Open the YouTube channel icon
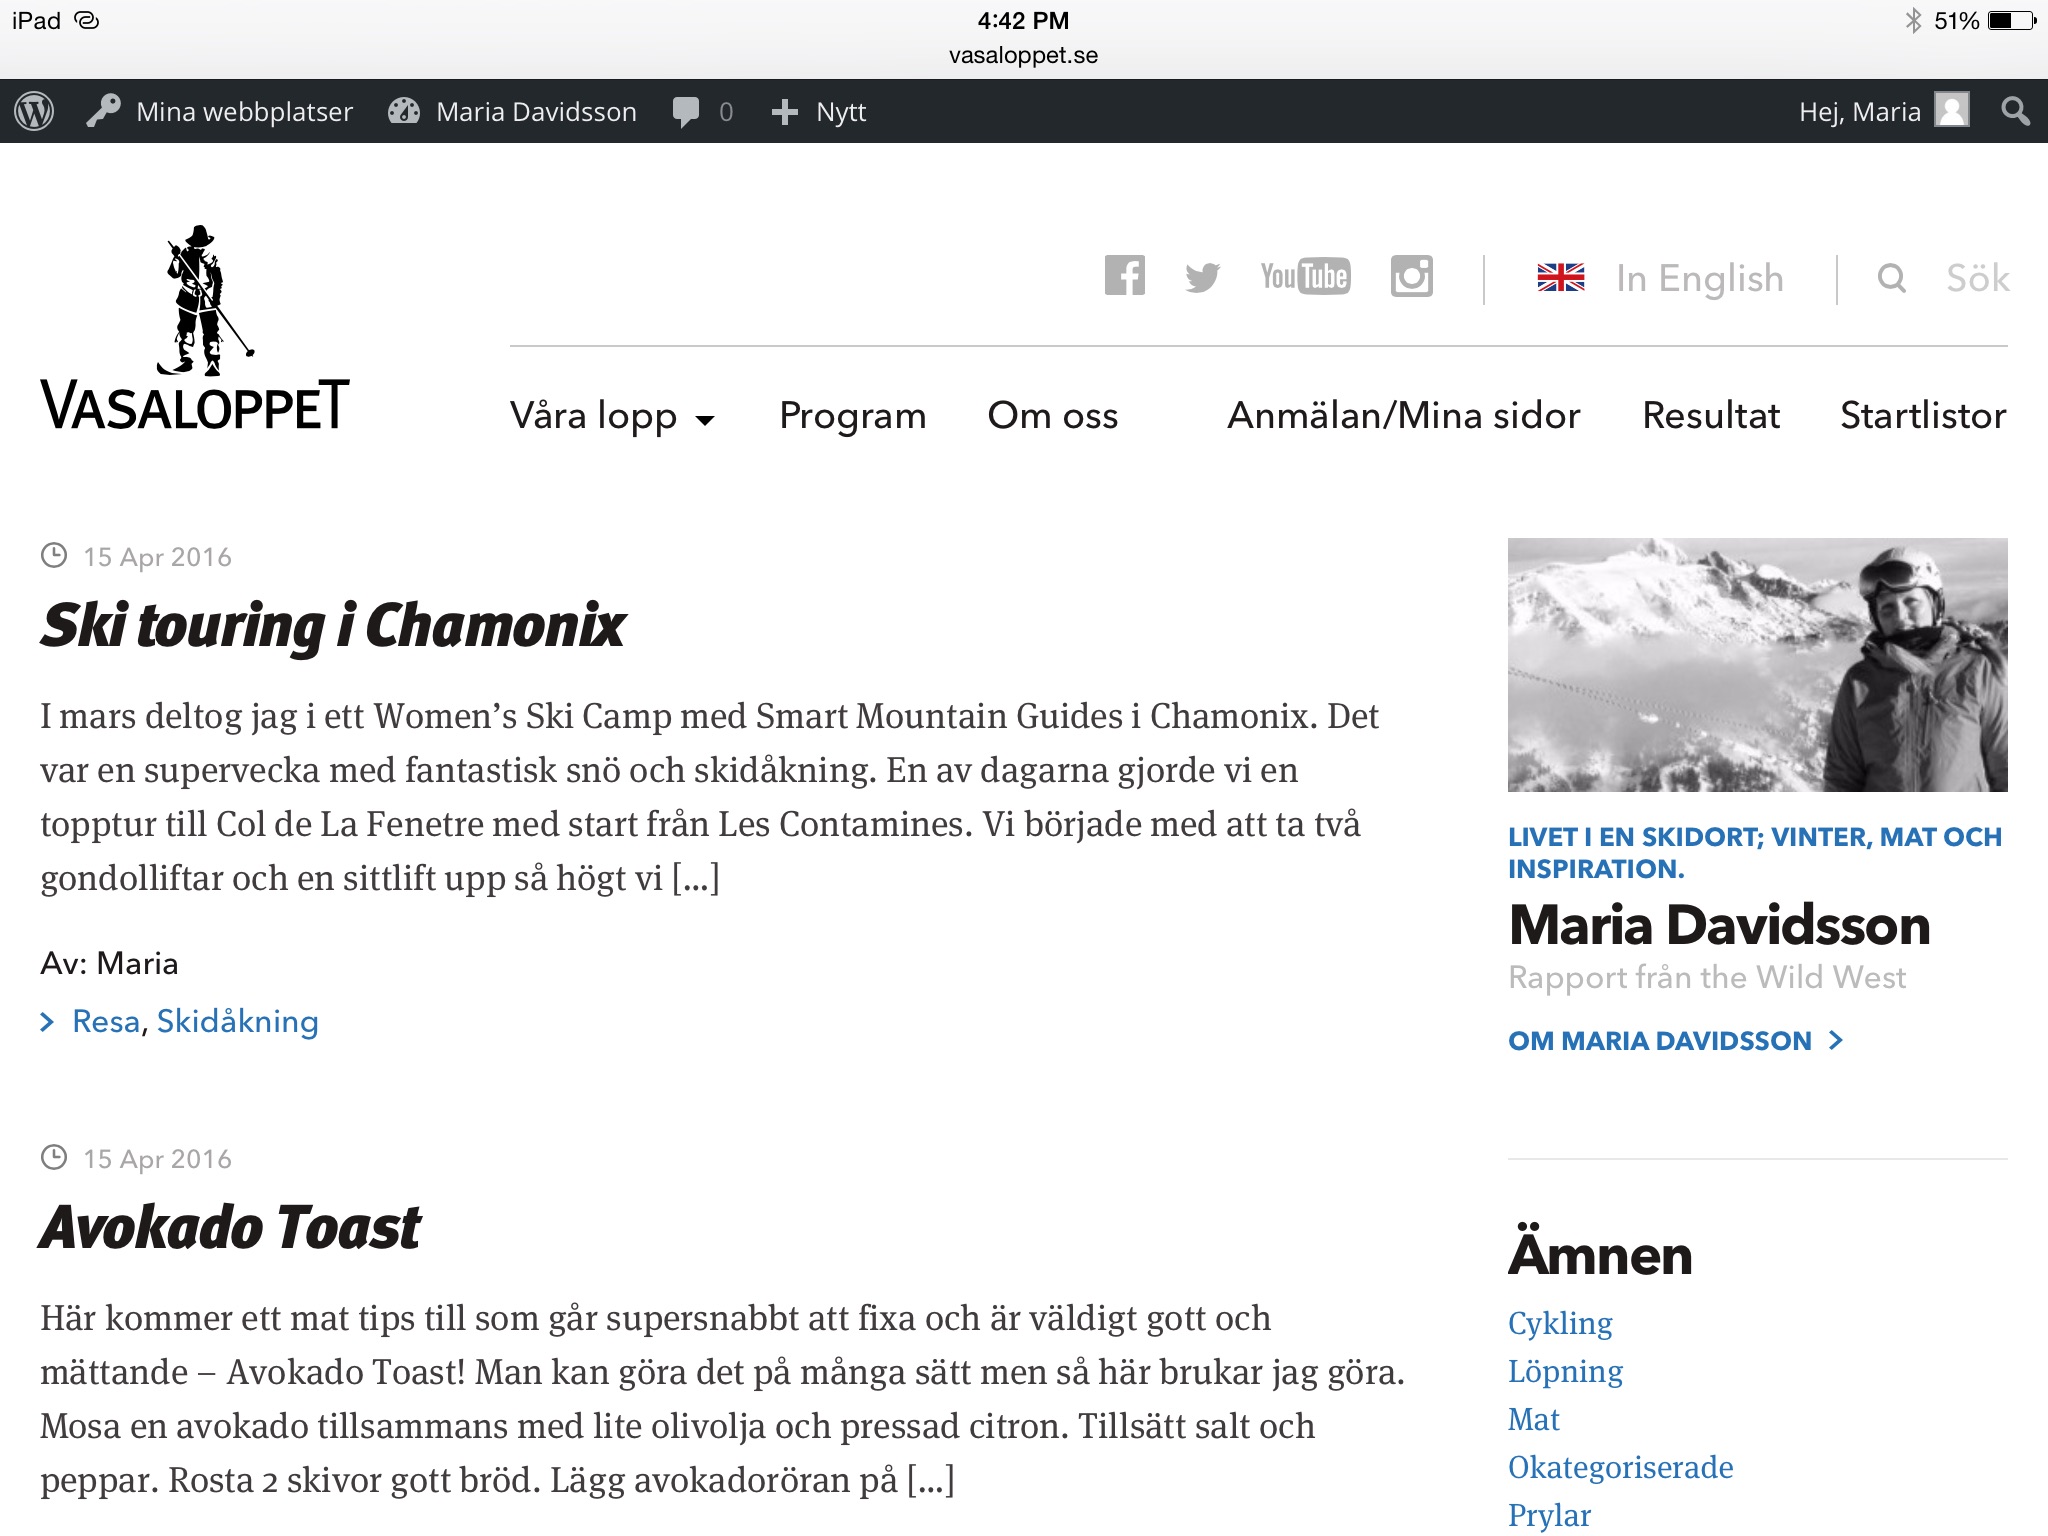 [1305, 276]
